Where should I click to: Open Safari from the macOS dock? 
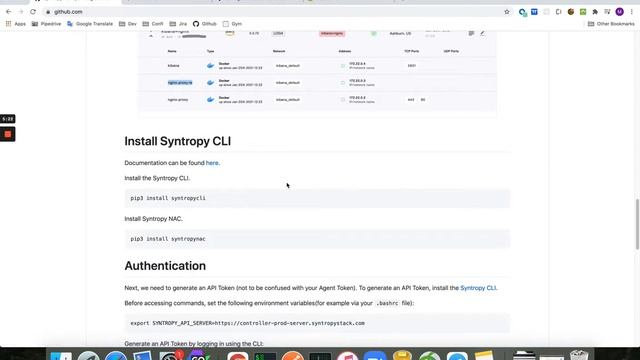coord(116,356)
